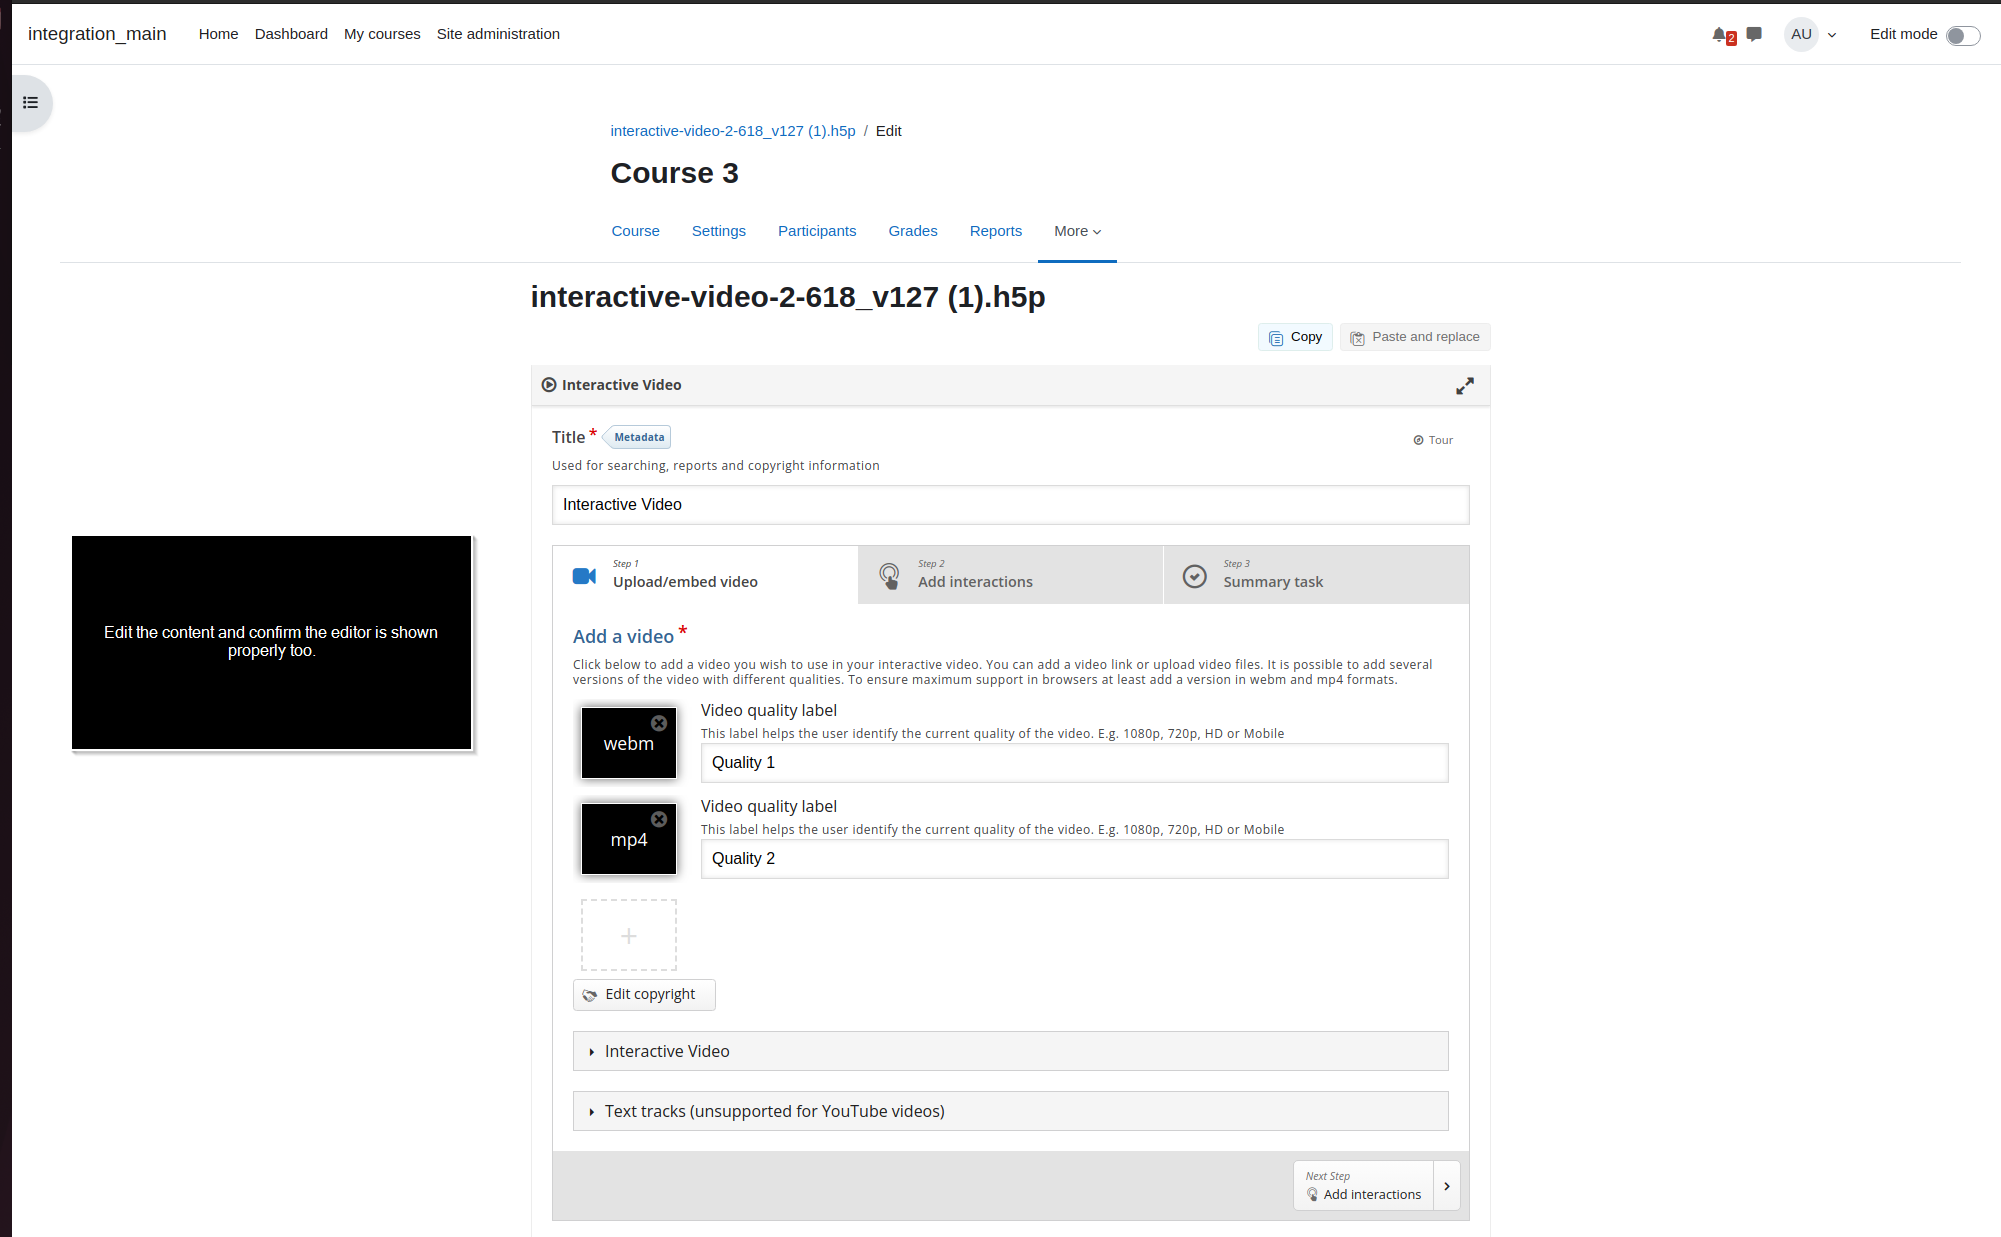Click the Add interactions touch icon
Screen dimensions: 2001x1237
click(889, 576)
